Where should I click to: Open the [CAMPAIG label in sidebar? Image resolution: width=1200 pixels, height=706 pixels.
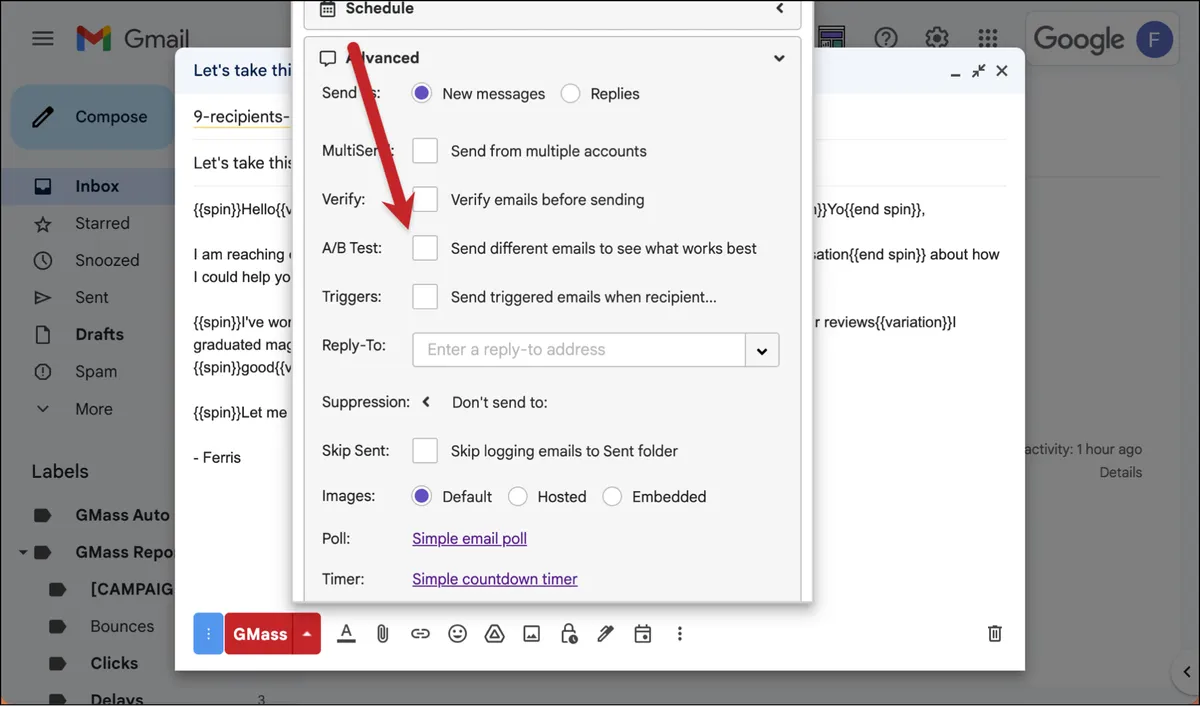tap(131, 589)
